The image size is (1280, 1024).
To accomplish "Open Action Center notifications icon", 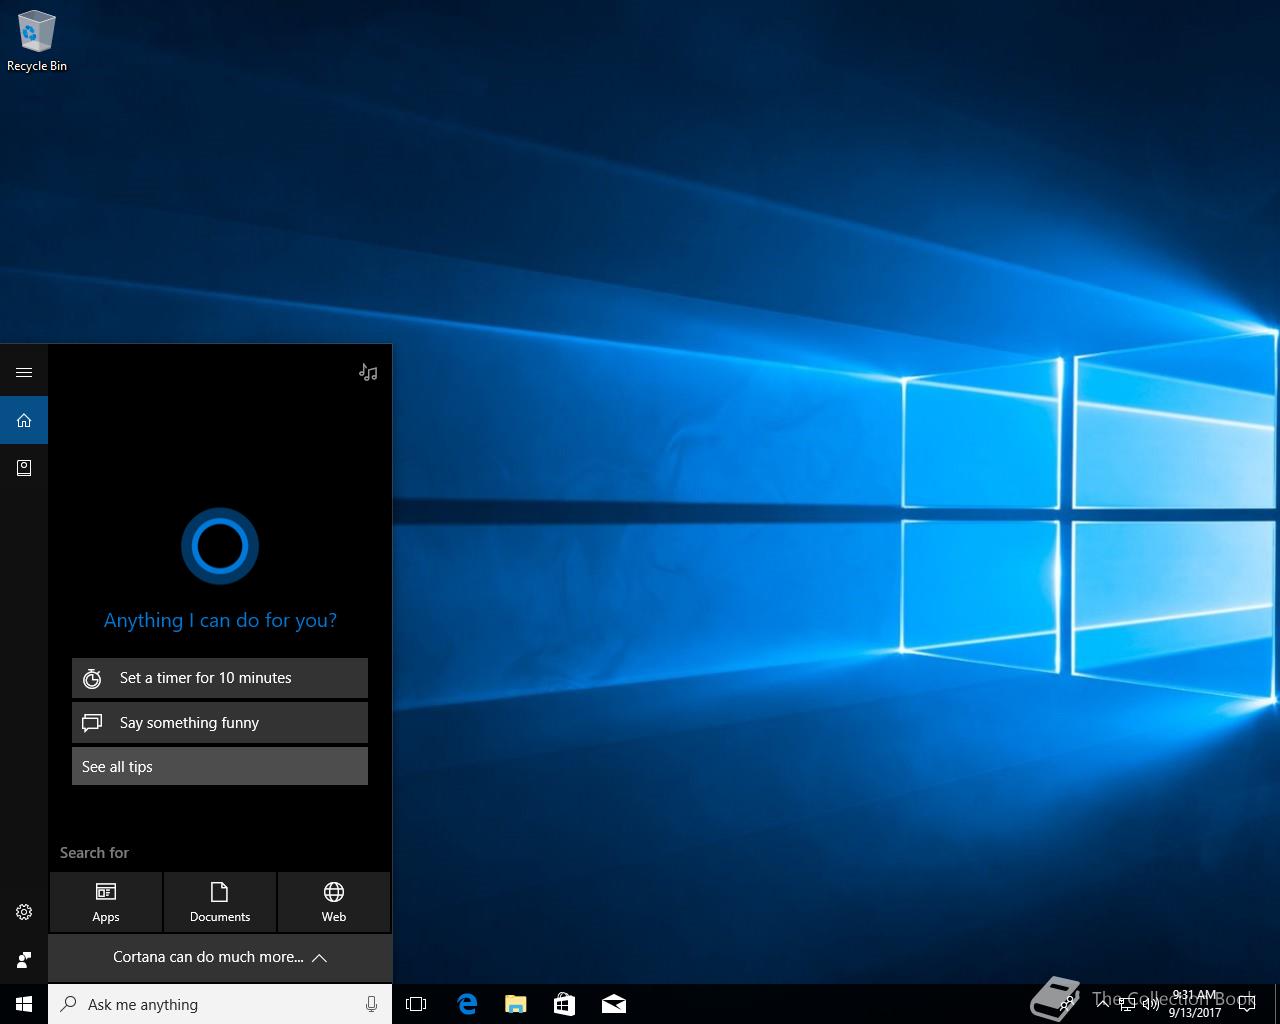I will tap(1248, 1004).
